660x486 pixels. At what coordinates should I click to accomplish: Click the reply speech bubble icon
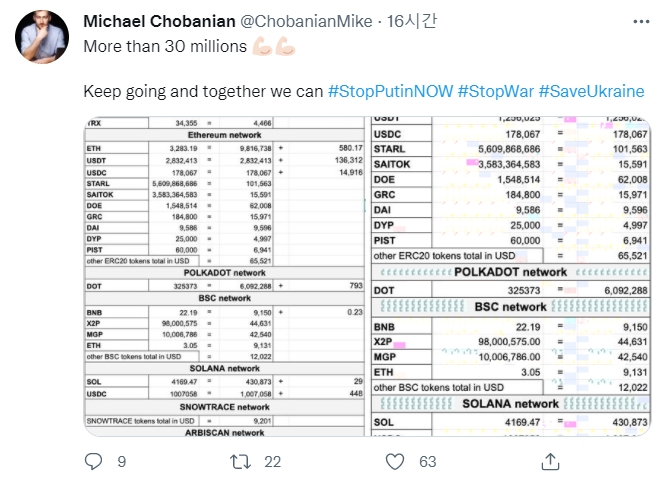(93, 461)
